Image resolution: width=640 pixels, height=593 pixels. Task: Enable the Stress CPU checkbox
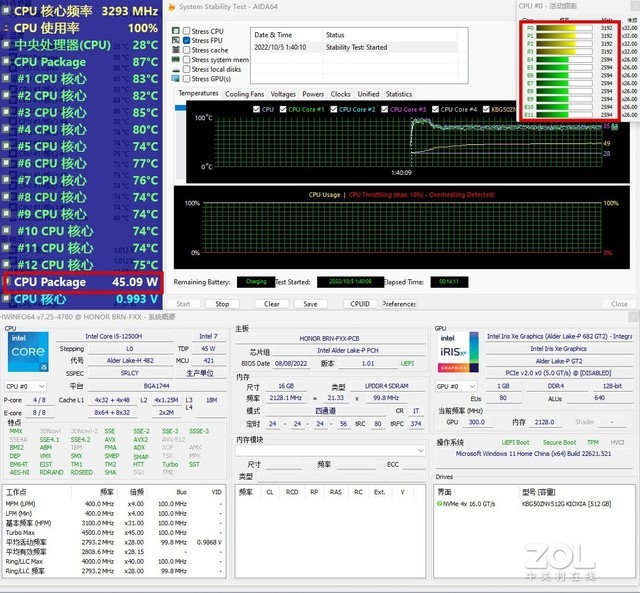[x=186, y=31]
